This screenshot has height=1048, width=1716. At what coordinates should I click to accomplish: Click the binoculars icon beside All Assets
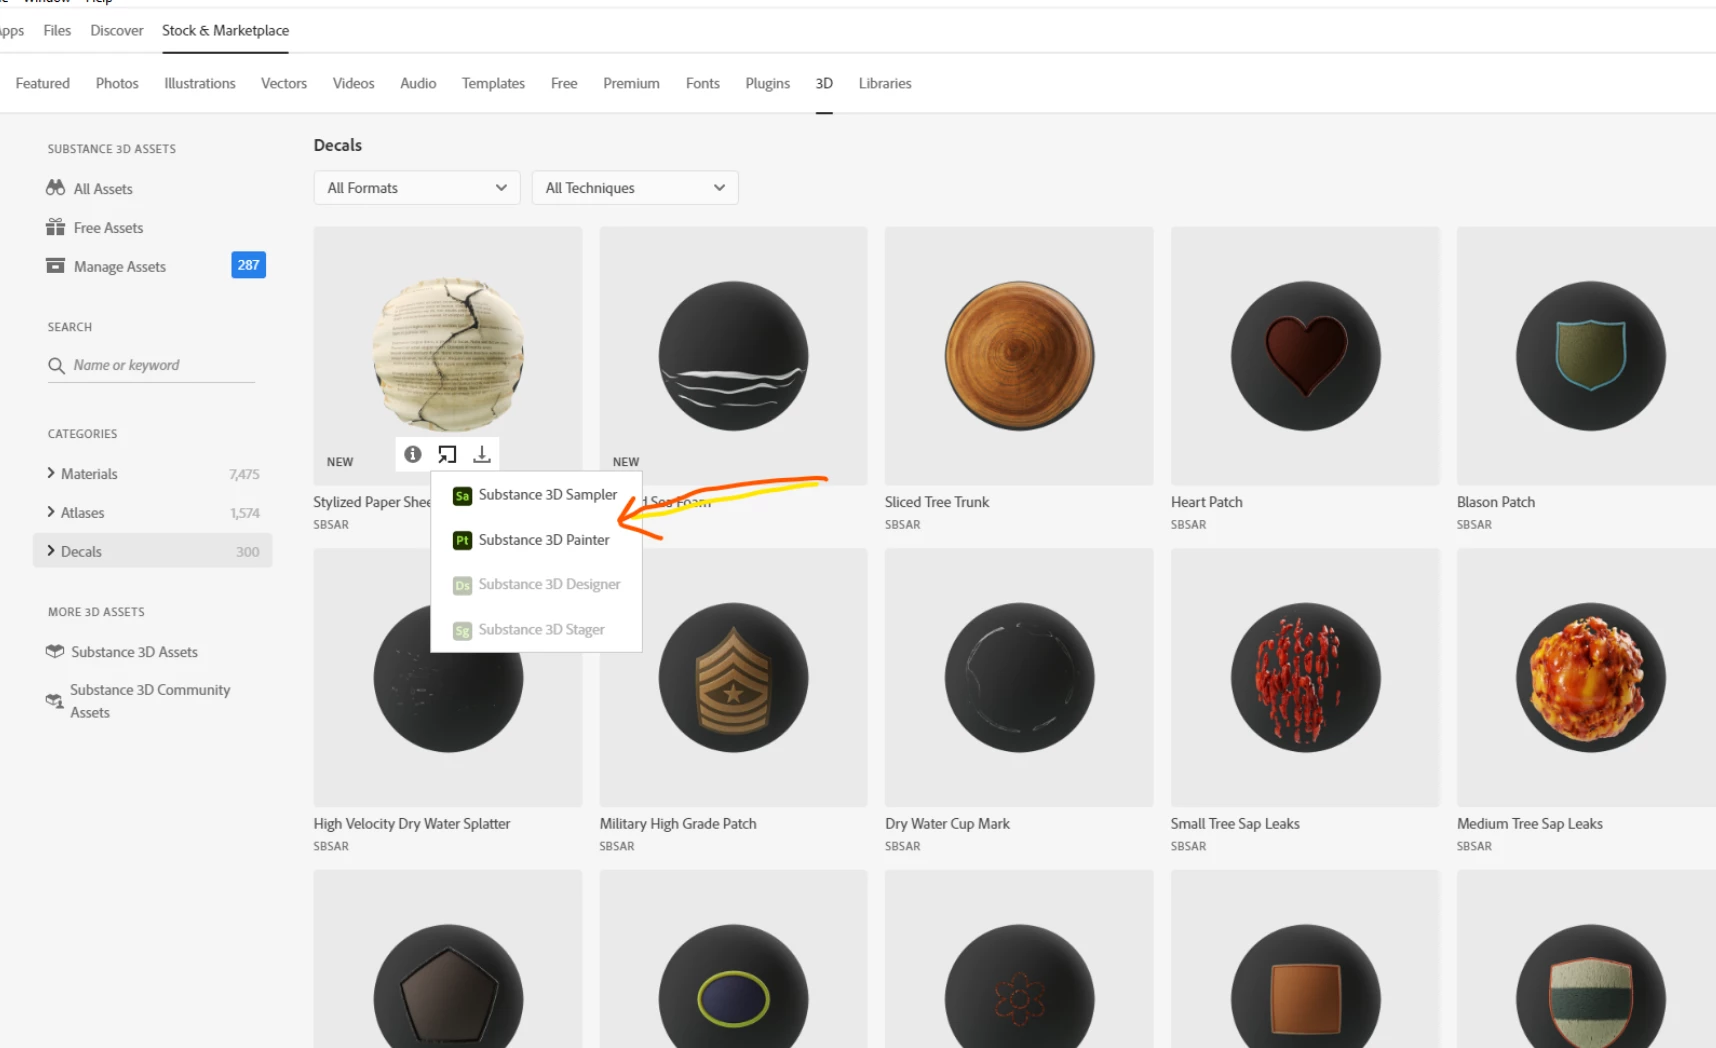click(x=55, y=188)
